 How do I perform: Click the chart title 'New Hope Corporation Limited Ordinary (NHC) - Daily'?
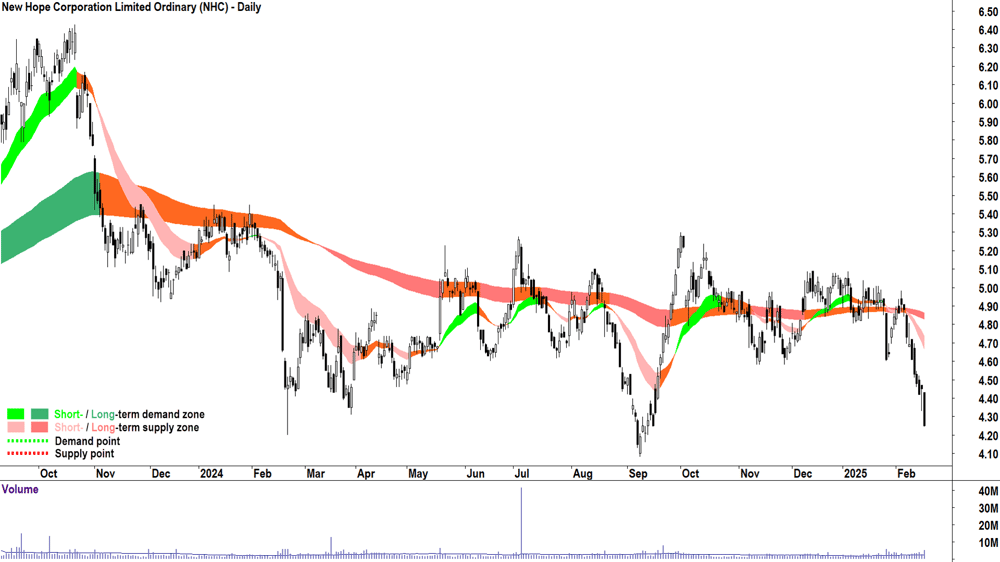click(x=131, y=8)
